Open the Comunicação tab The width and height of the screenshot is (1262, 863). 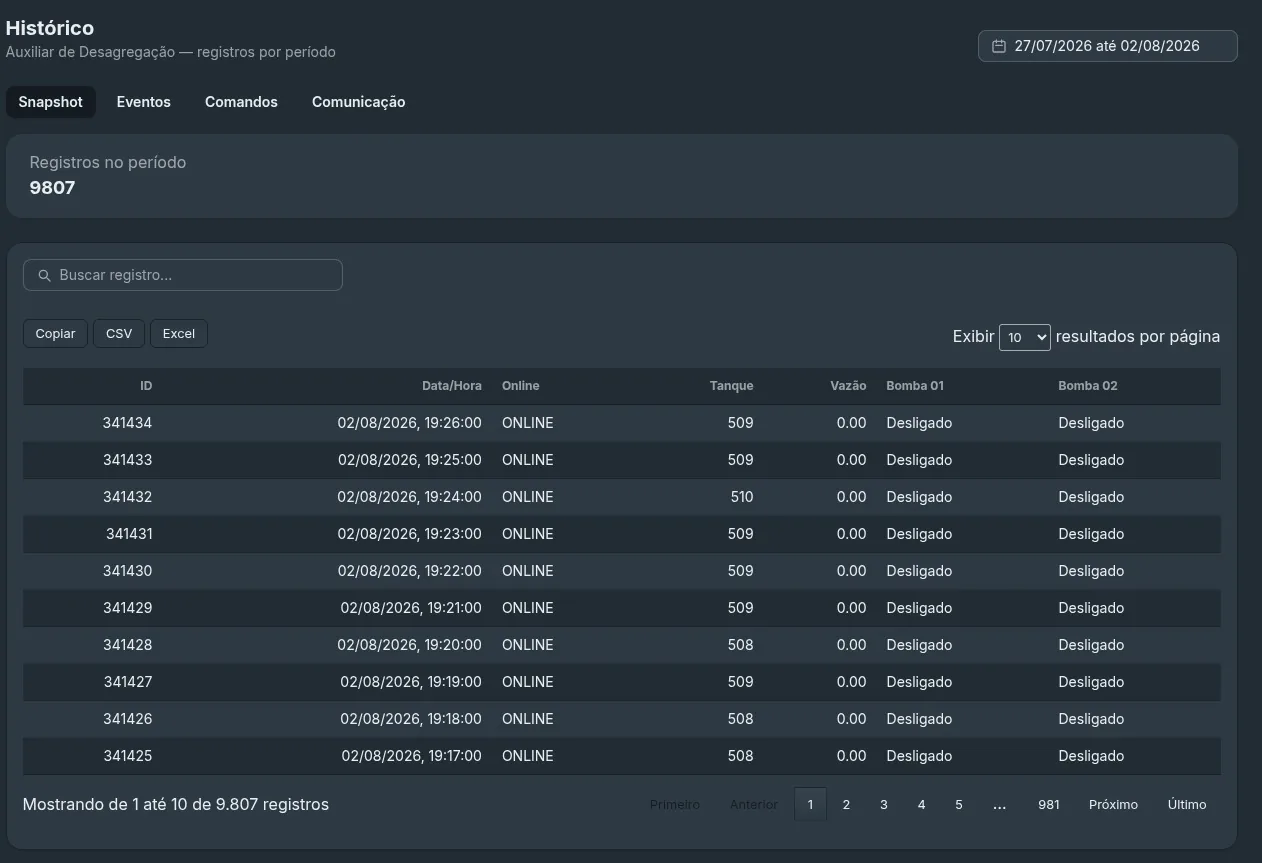coord(358,102)
